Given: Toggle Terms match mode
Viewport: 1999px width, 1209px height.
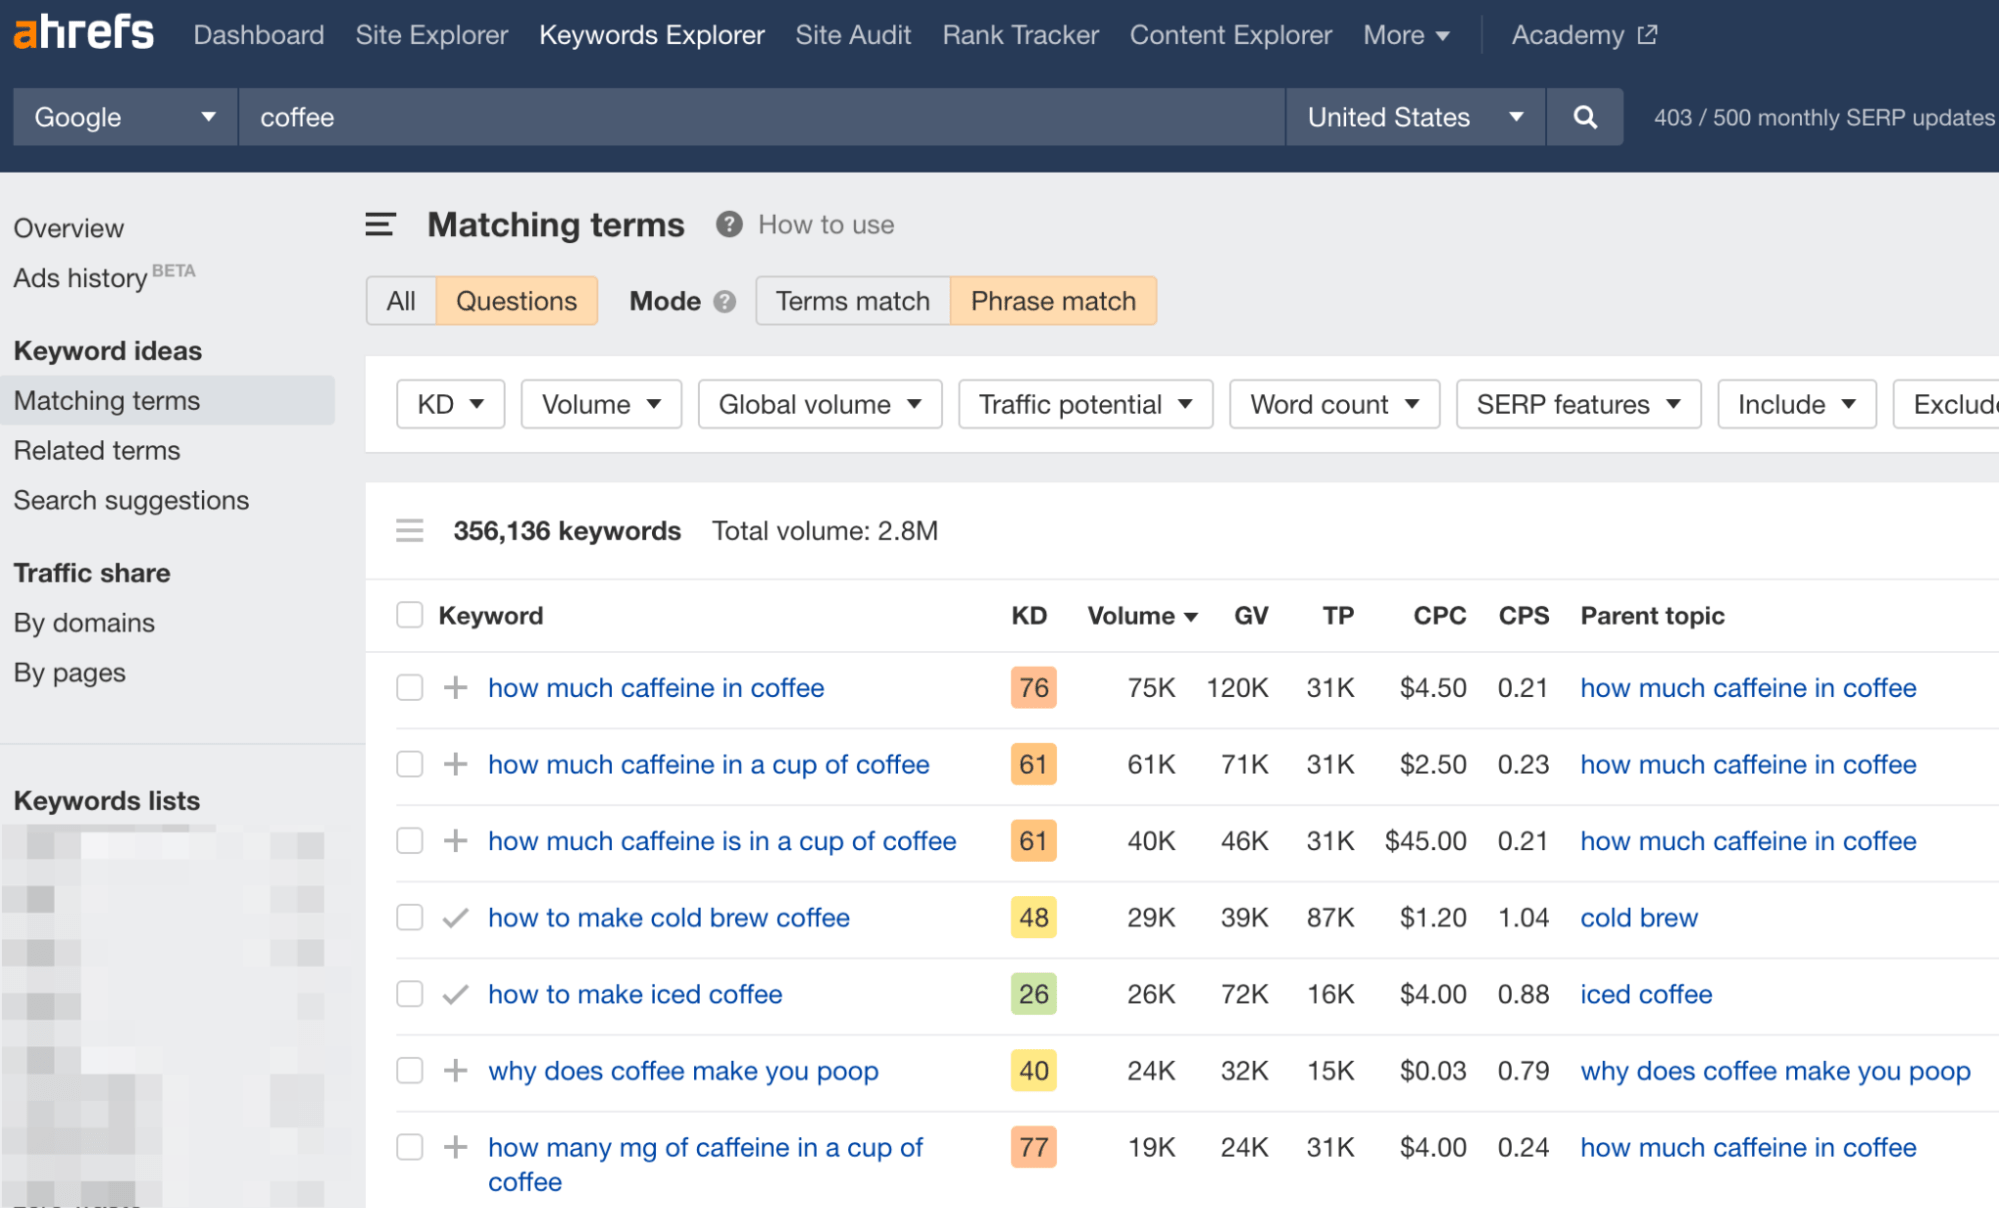Looking at the screenshot, I should (x=851, y=300).
